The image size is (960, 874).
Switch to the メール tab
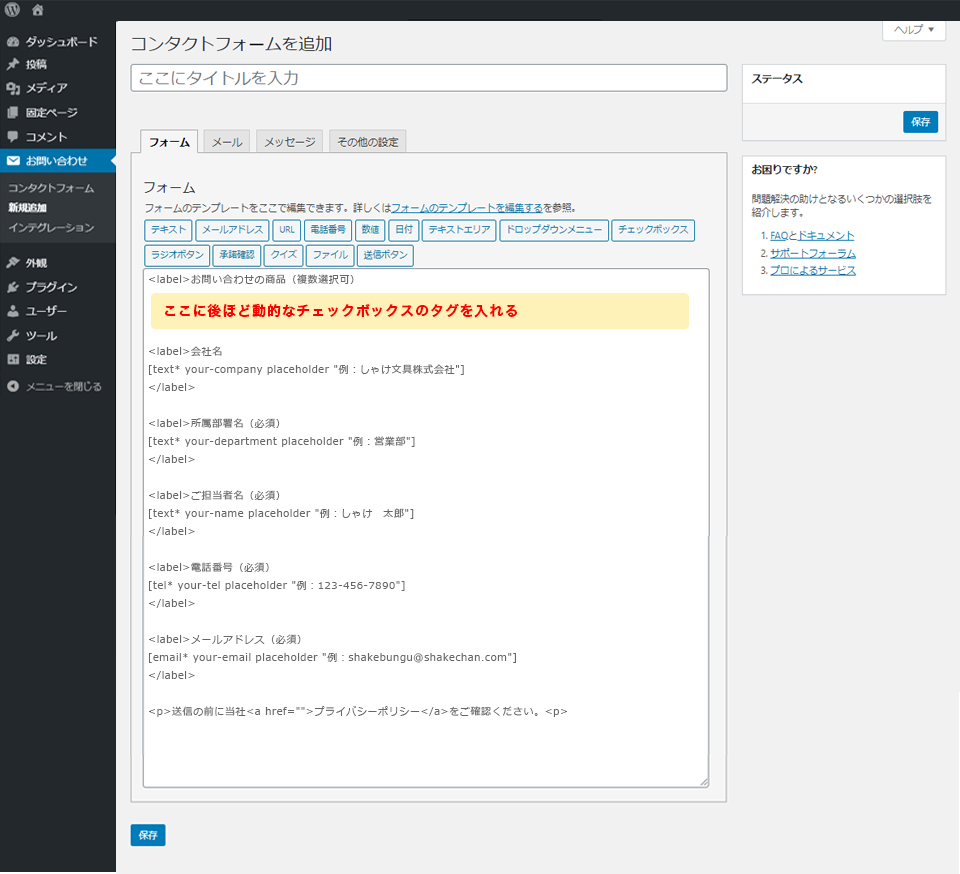(227, 142)
